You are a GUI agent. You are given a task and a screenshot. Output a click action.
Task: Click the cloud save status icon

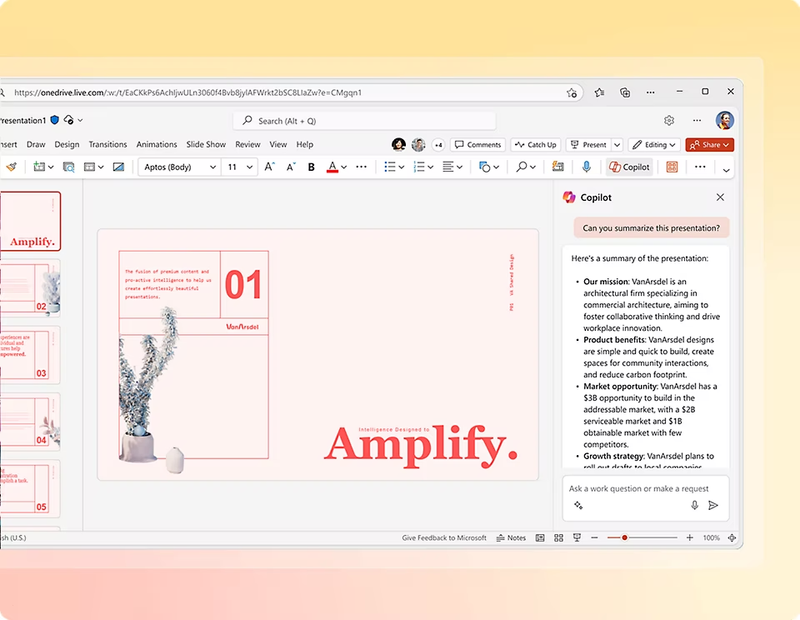(69, 120)
